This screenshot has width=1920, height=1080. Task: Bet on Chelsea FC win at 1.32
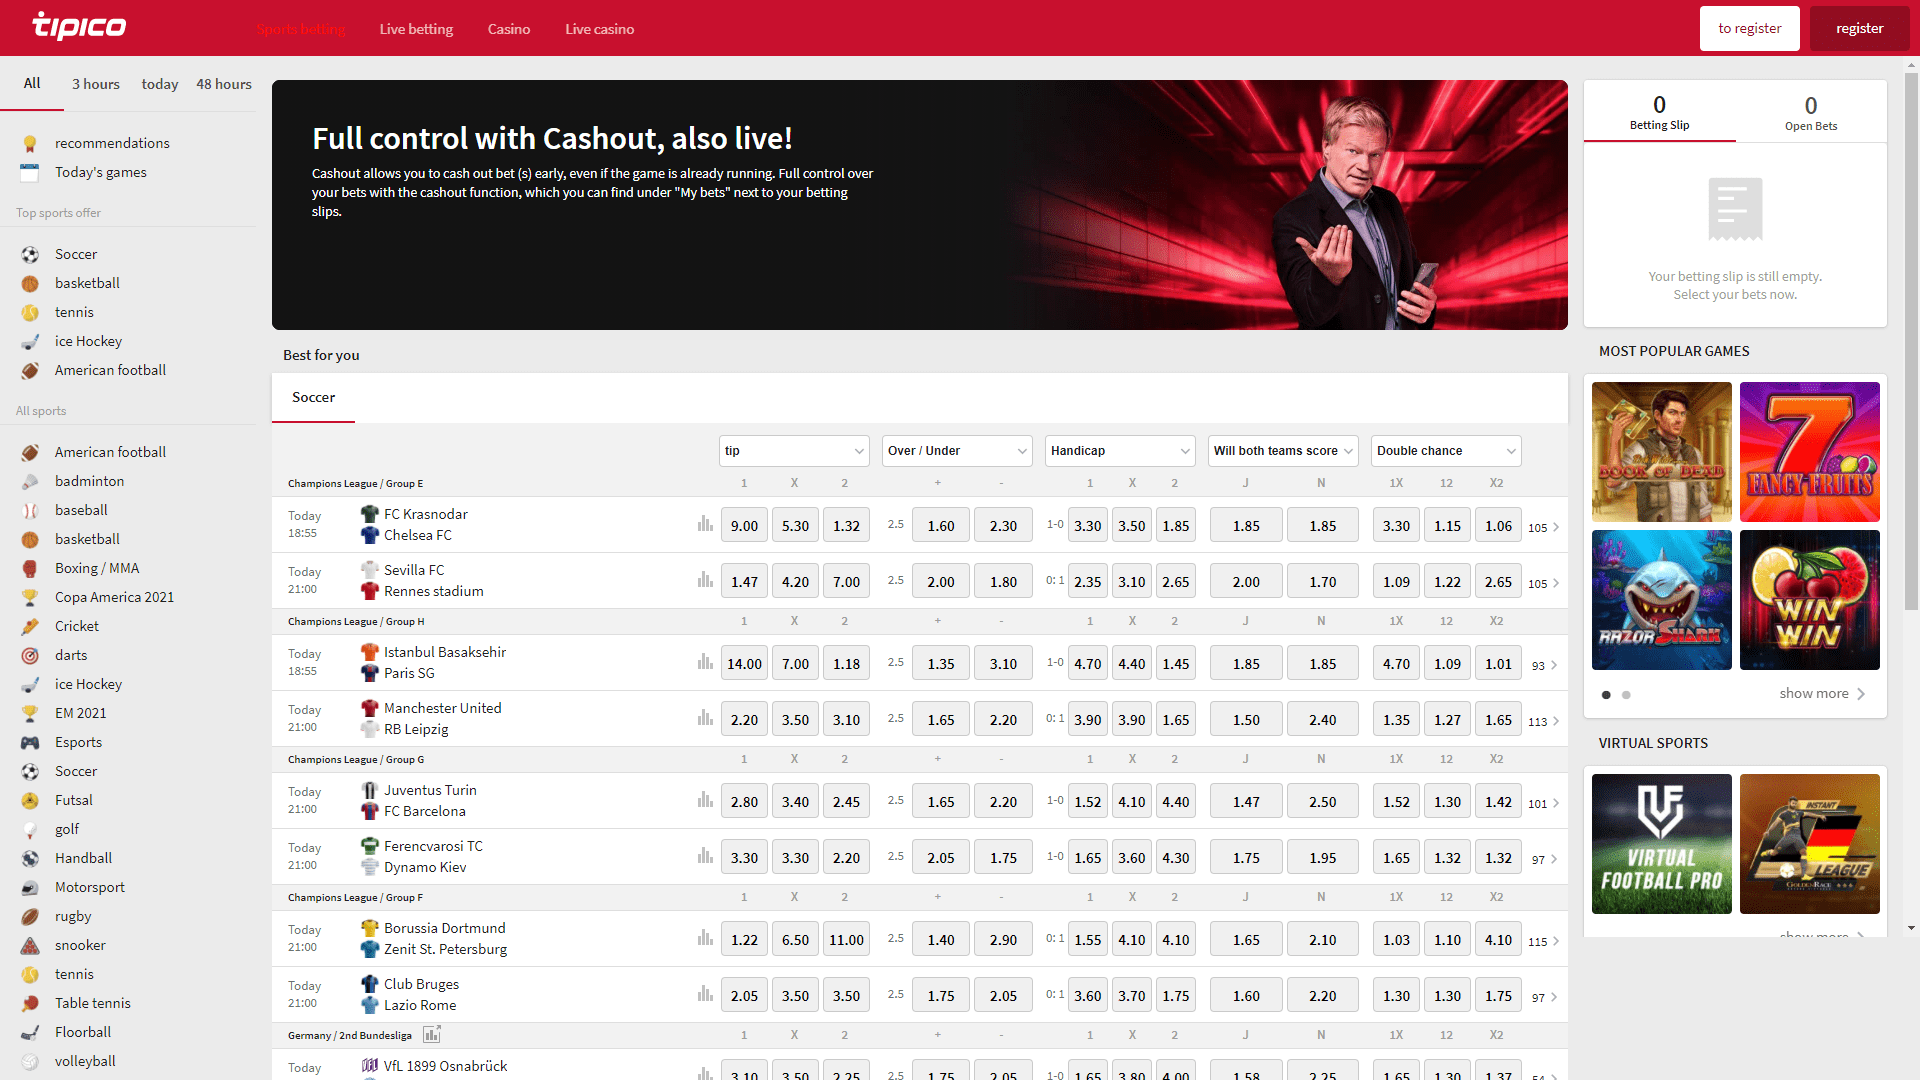(847, 525)
